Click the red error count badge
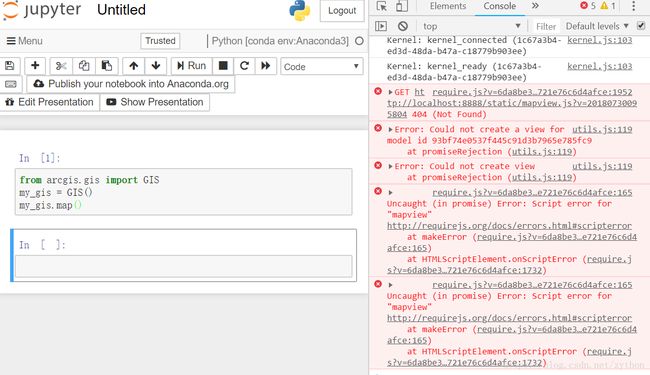 [x=588, y=6]
